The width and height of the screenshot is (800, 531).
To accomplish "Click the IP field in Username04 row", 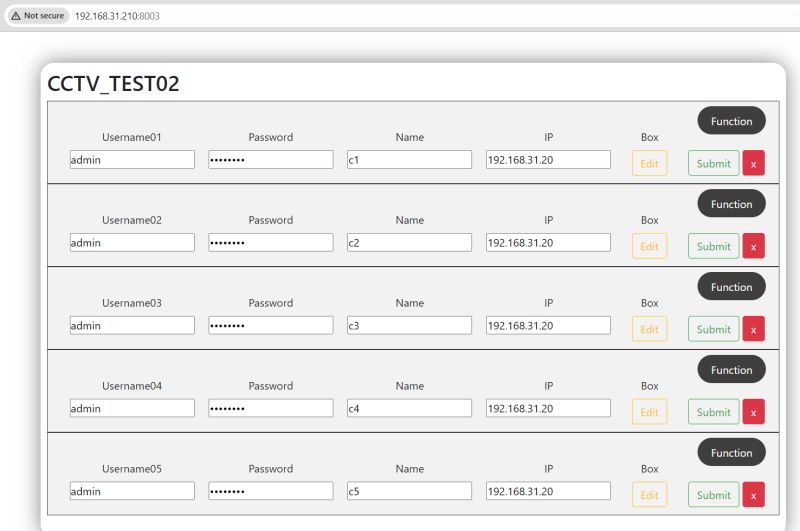I will tap(548, 408).
